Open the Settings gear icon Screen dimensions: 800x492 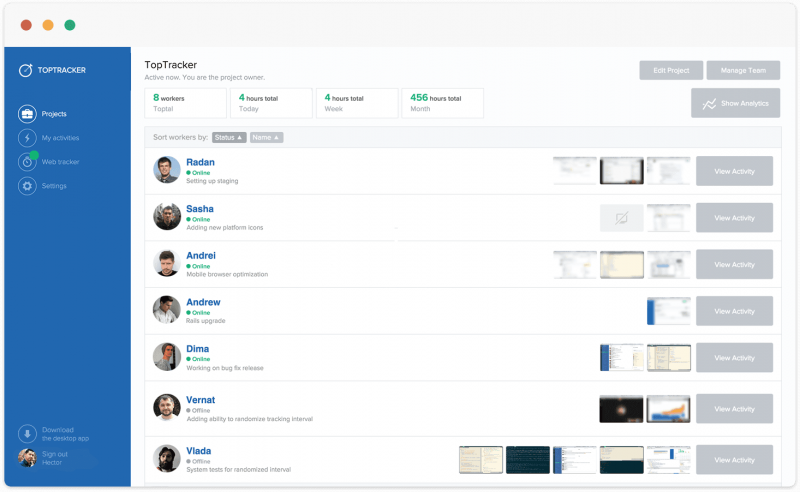pyautogui.click(x=27, y=186)
